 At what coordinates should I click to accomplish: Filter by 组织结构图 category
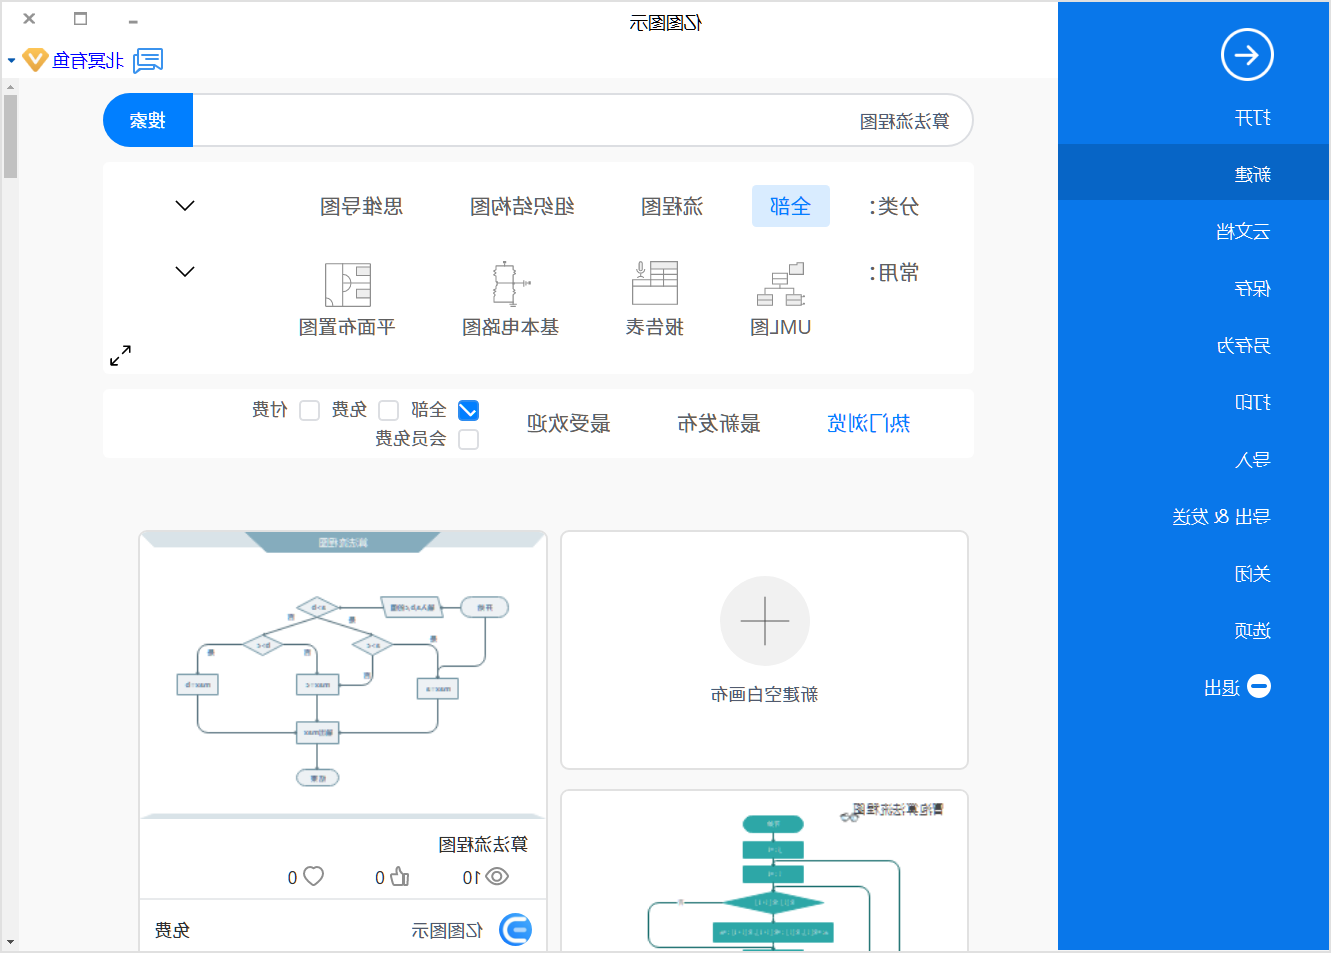point(522,206)
